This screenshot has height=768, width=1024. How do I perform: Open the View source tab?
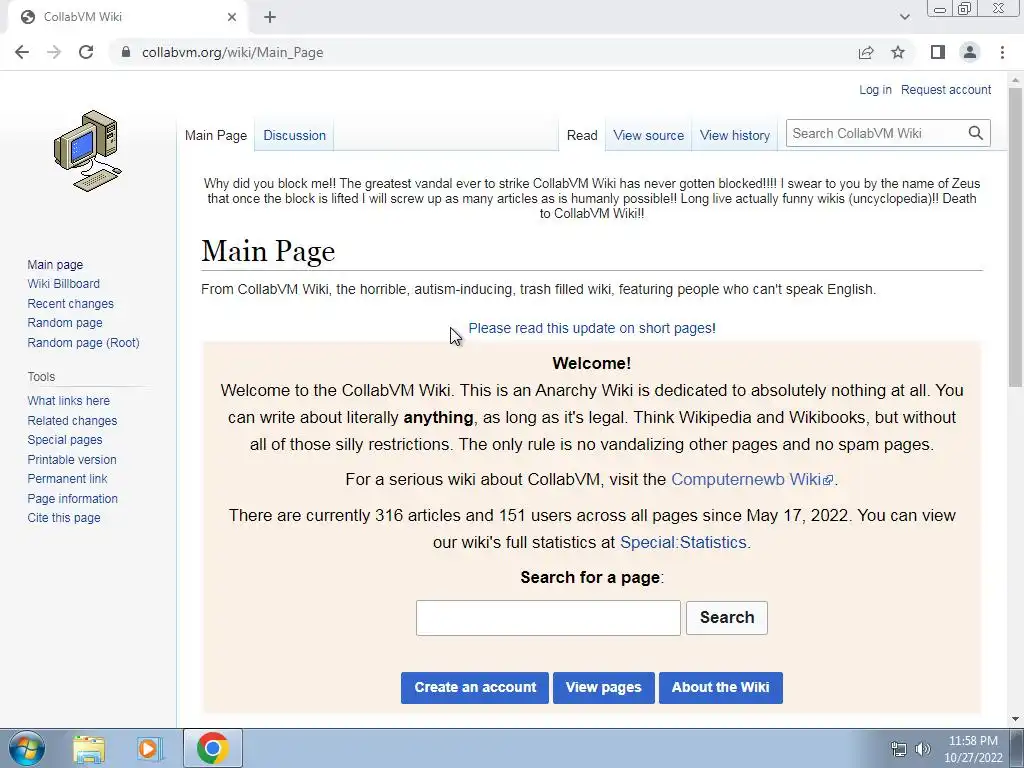pyautogui.click(x=648, y=135)
